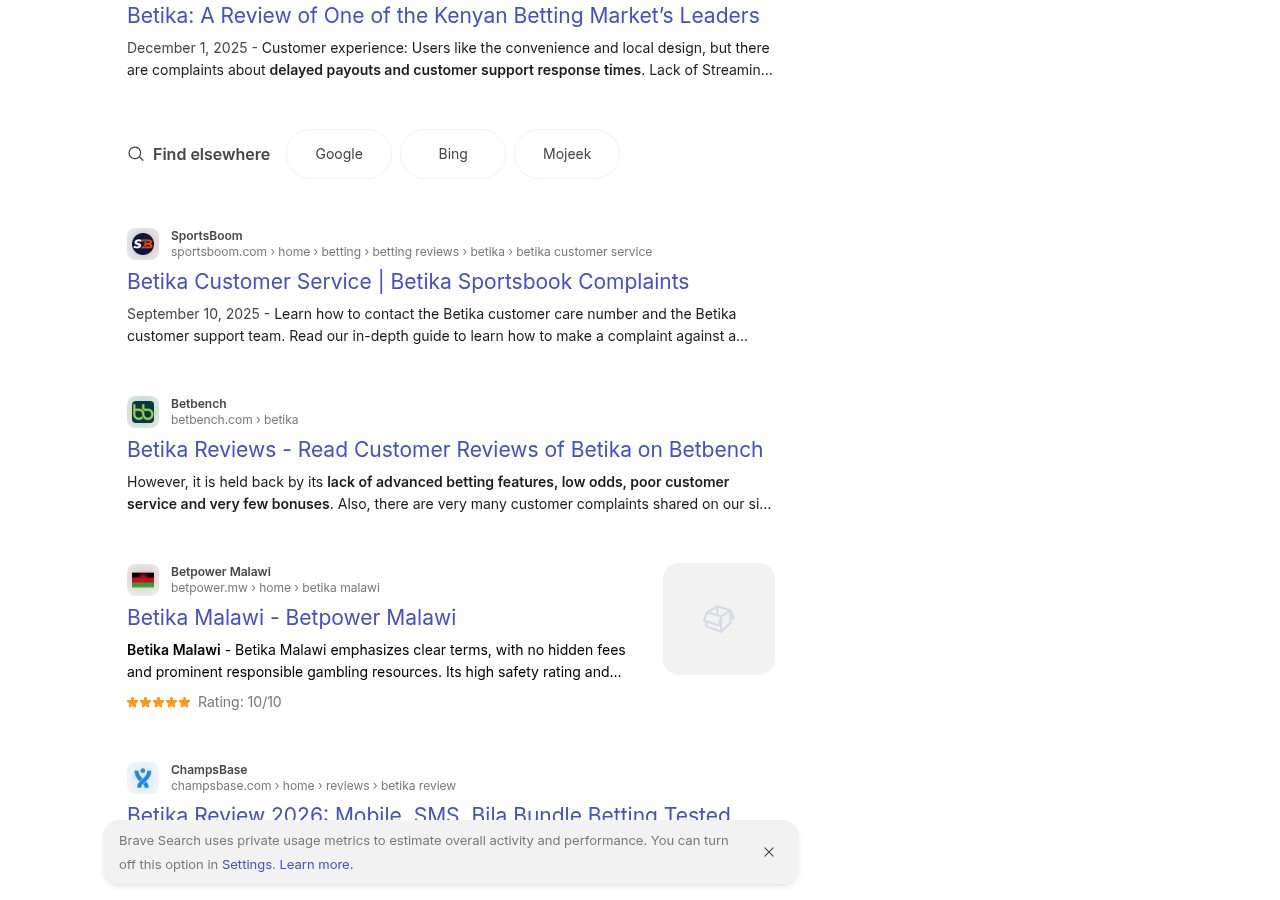The width and height of the screenshot is (1280, 900).
Task: Open Betika Customer Service Sportsbook Complaints result
Action: [408, 282]
